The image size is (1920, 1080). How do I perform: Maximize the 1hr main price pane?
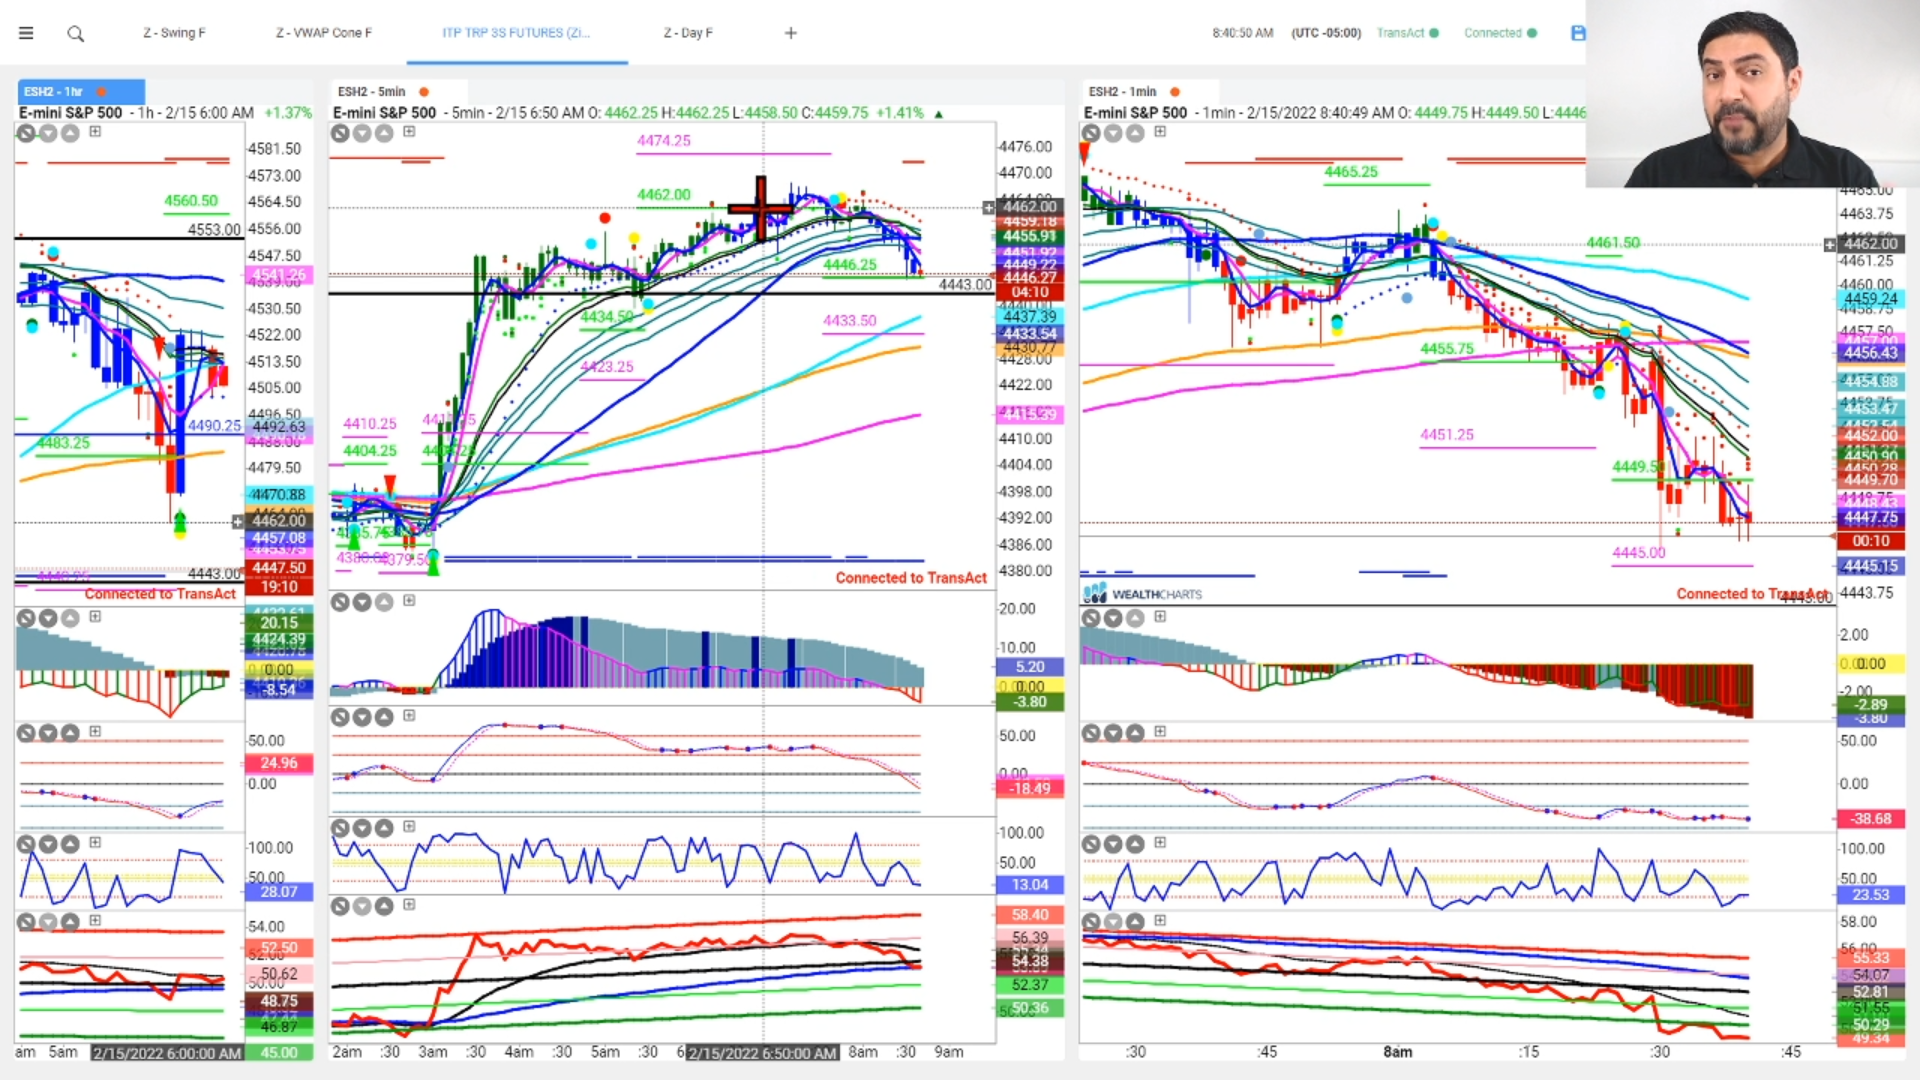click(x=95, y=131)
